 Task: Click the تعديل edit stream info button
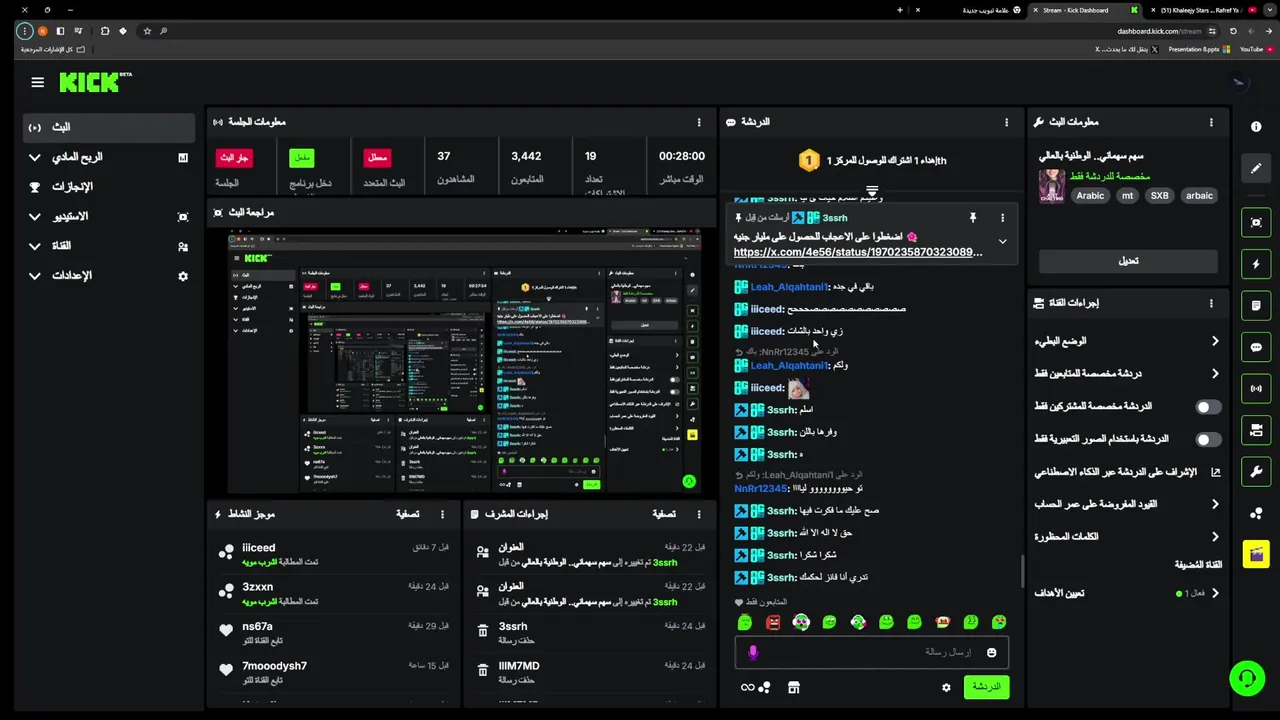pyautogui.click(x=1128, y=261)
